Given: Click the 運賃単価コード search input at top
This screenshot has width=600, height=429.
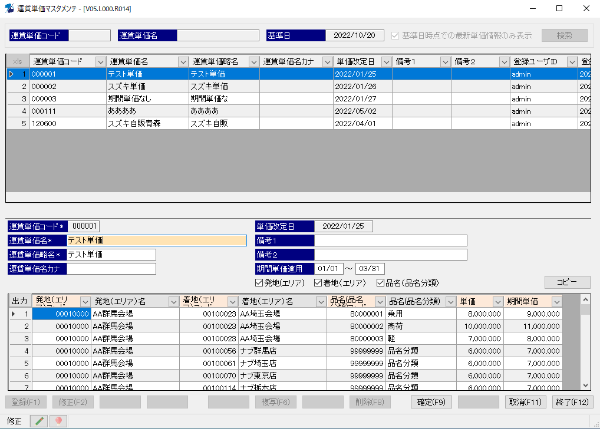Looking at the screenshot, I should (90, 36).
